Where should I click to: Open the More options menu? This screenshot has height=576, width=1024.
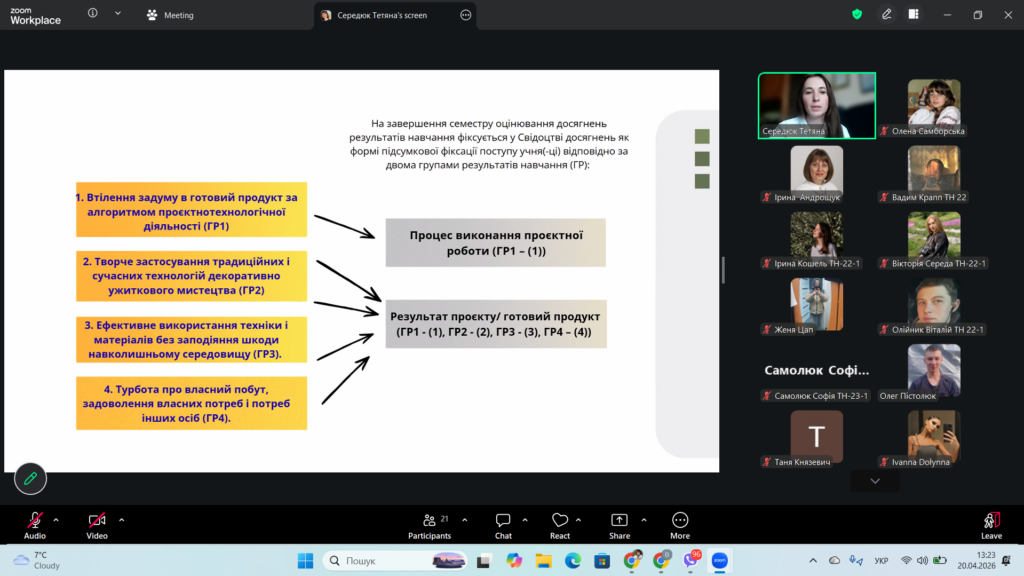pos(680,523)
